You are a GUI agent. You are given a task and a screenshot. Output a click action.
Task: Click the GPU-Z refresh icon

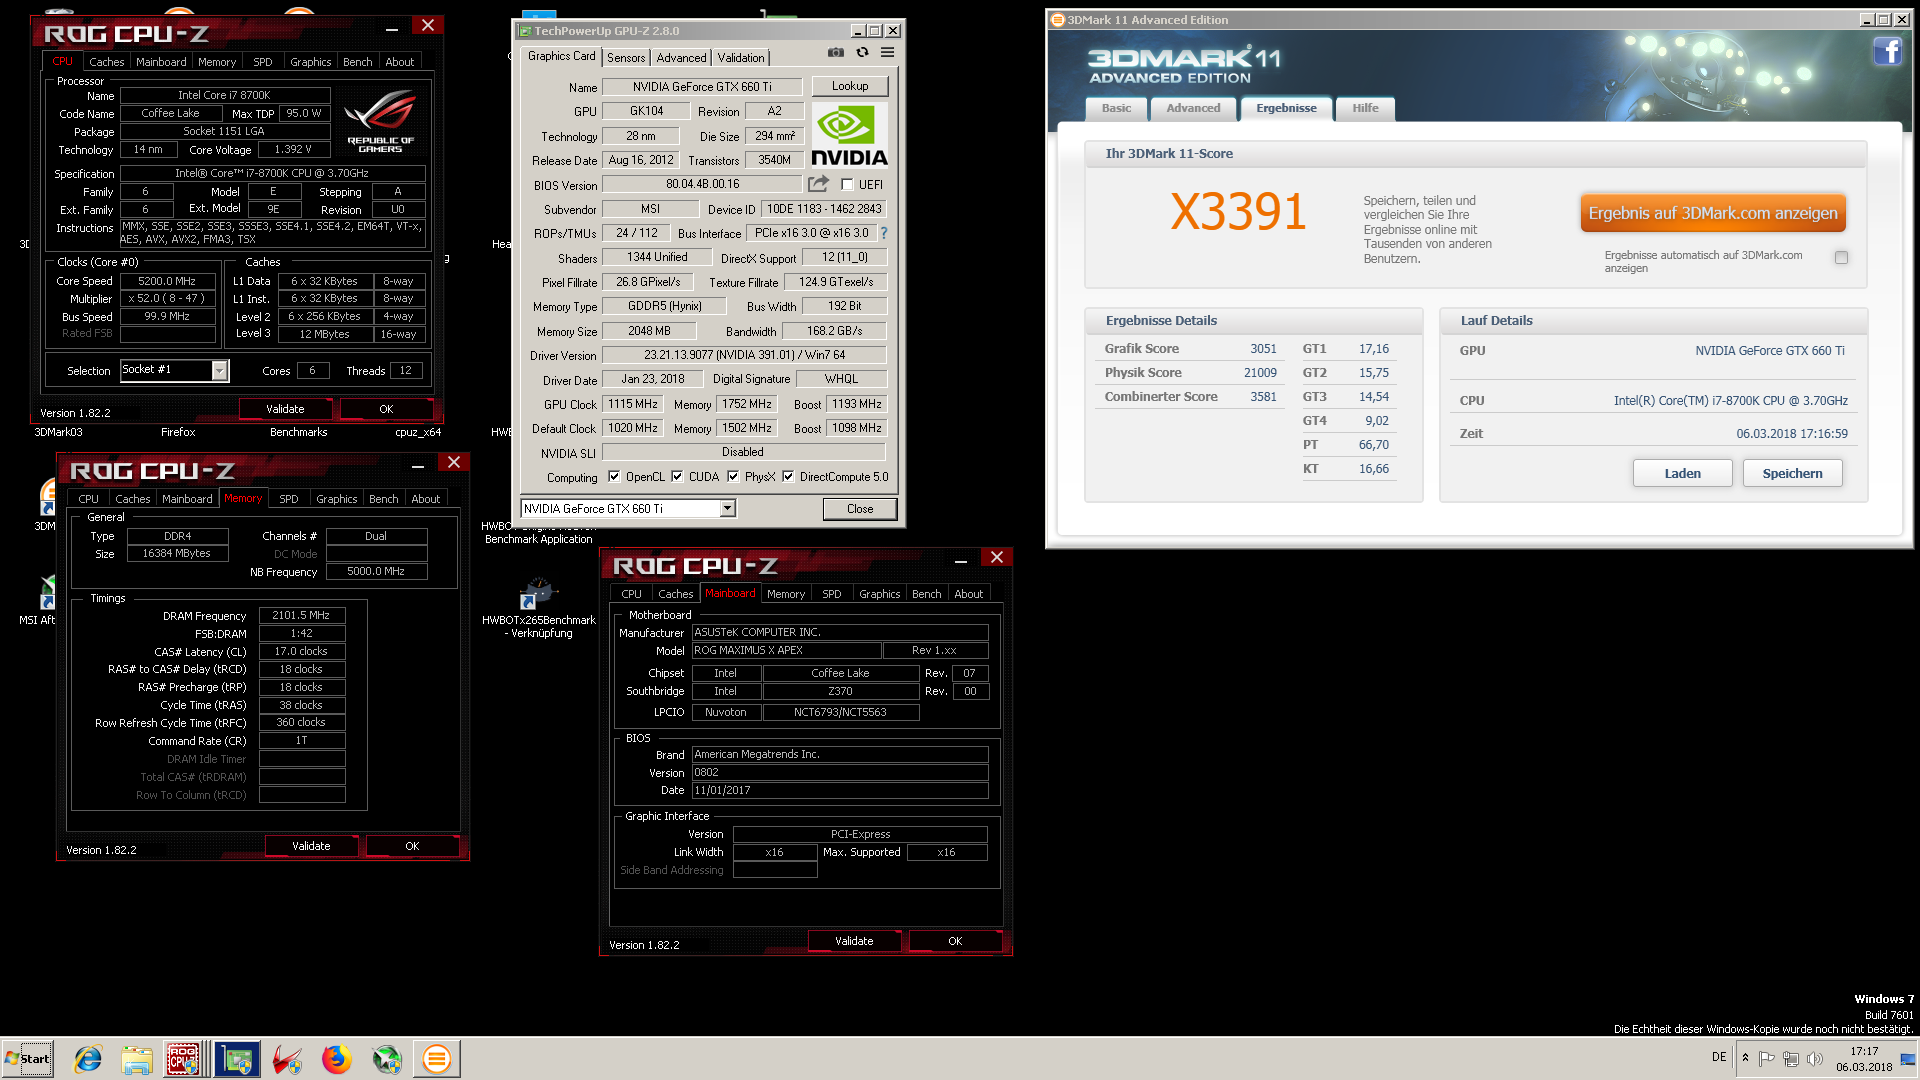(862, 53)
